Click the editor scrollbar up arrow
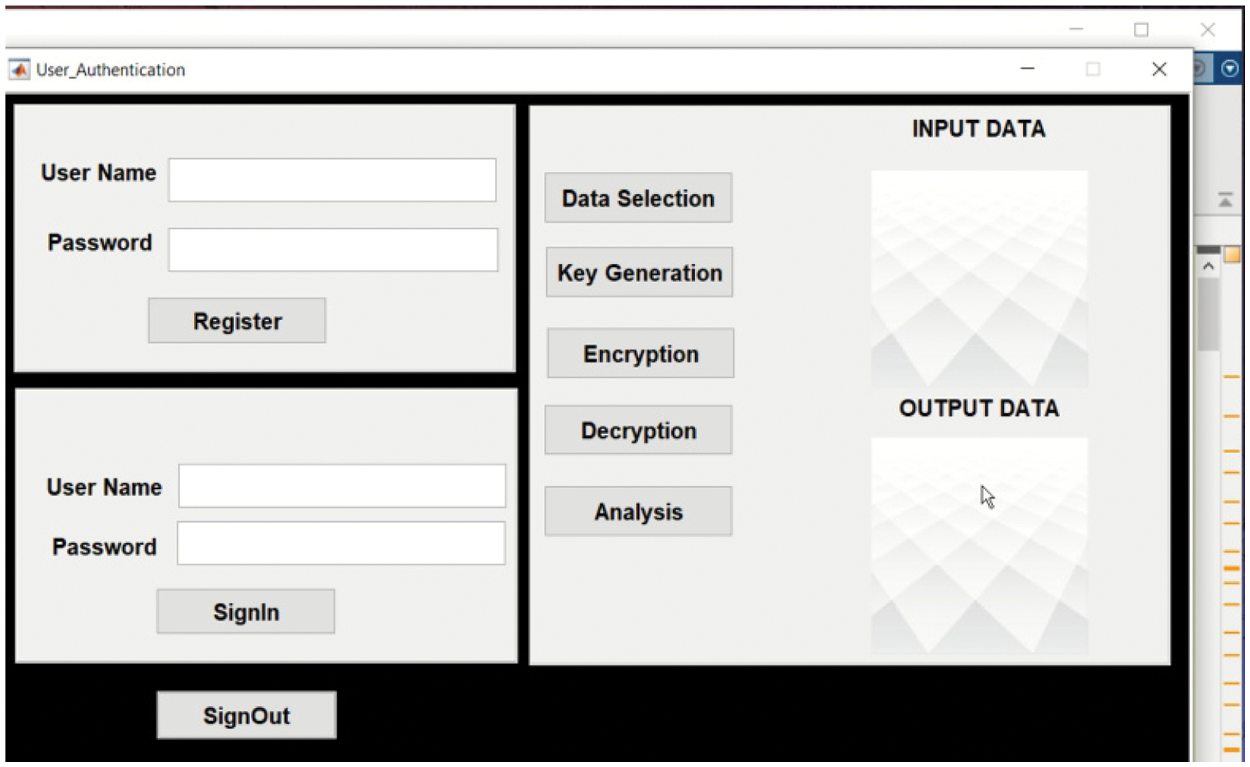1250x767 pixels. coord(1208,266)
